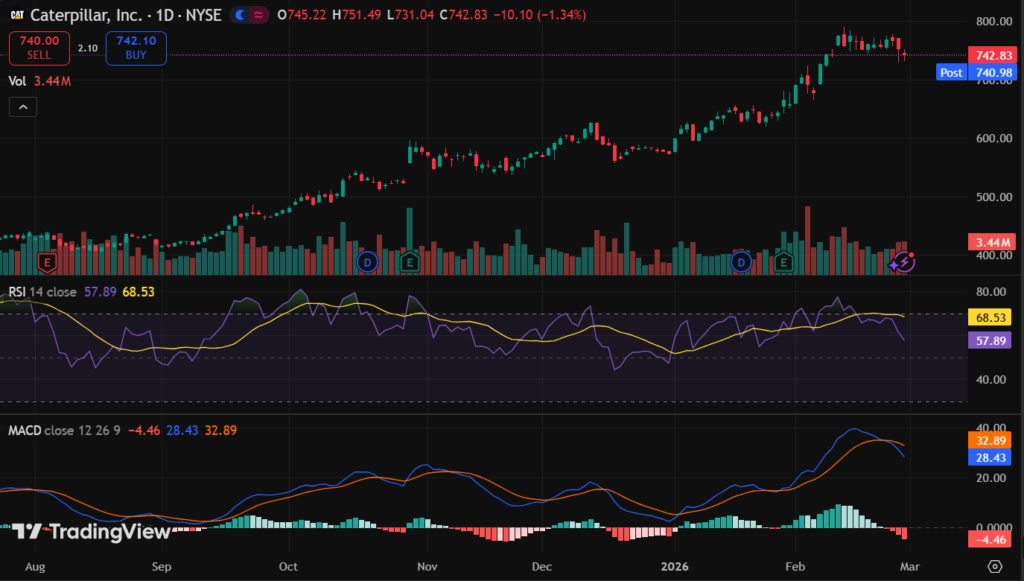Open chart settings via bottom-right gear icon
This screenshot has height=581, width=1024.
point(994,566)
